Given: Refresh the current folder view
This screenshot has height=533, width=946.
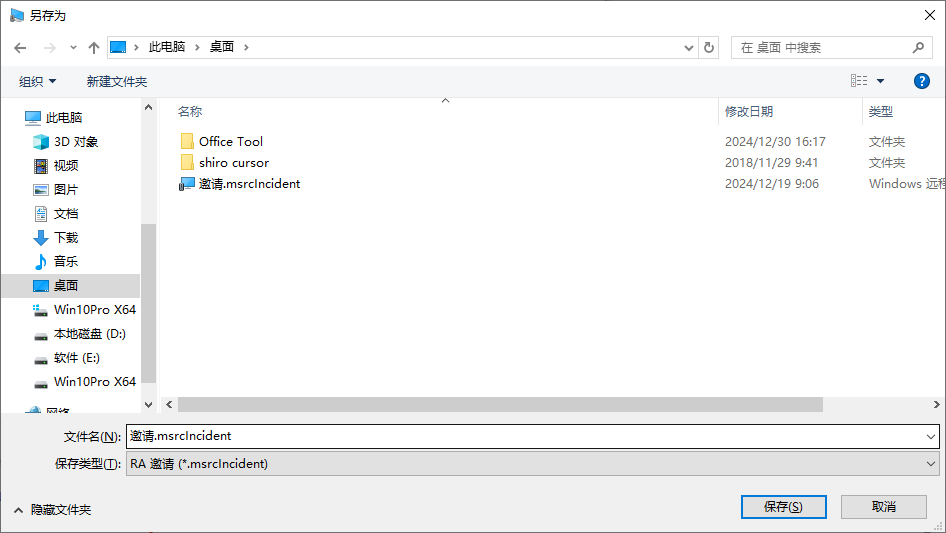Looking at the screenshot, I should (710, 47).
